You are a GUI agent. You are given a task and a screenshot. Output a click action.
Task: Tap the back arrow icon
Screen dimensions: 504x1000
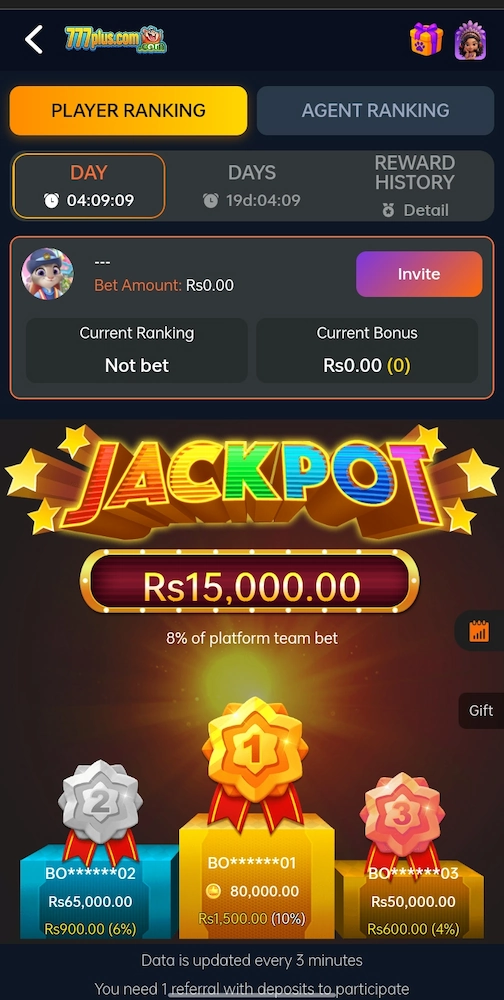point(34,40)
